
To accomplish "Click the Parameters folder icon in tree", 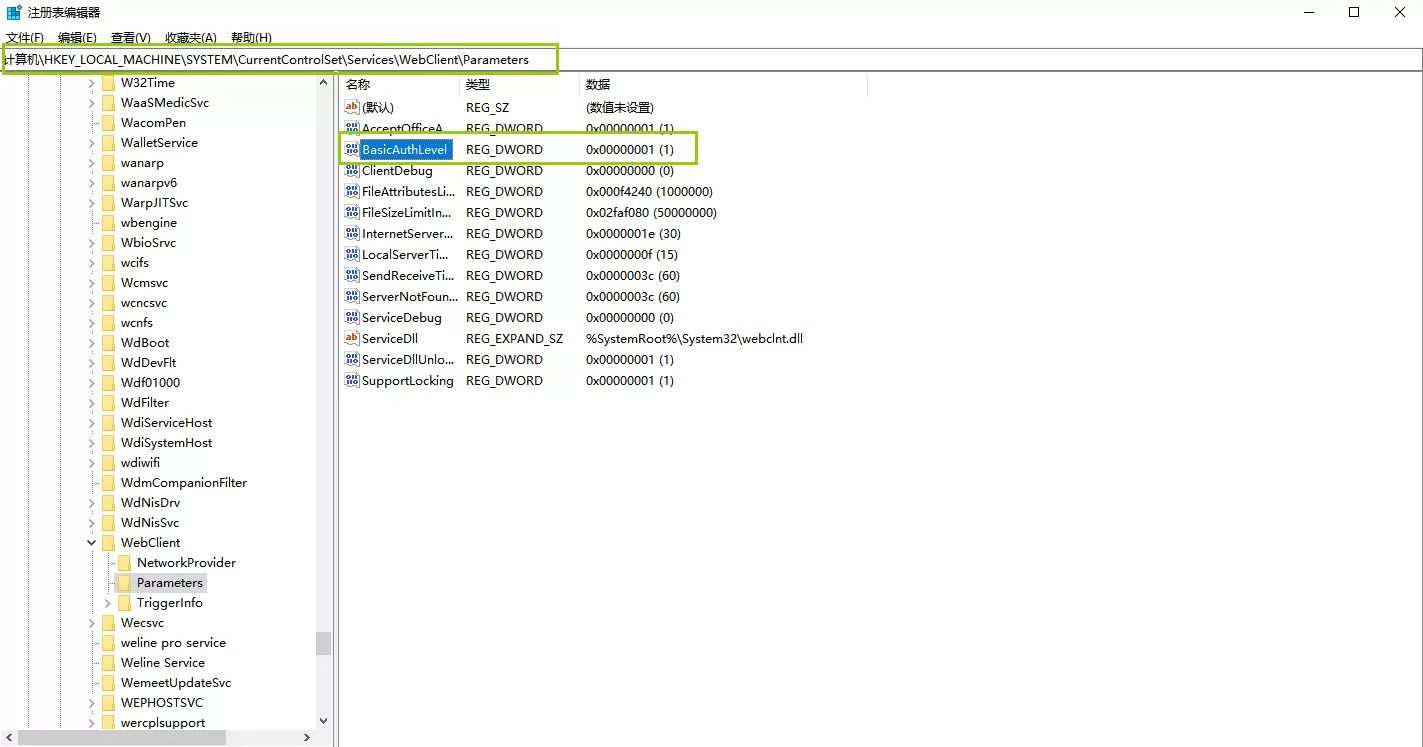I will tap(124, 583).
